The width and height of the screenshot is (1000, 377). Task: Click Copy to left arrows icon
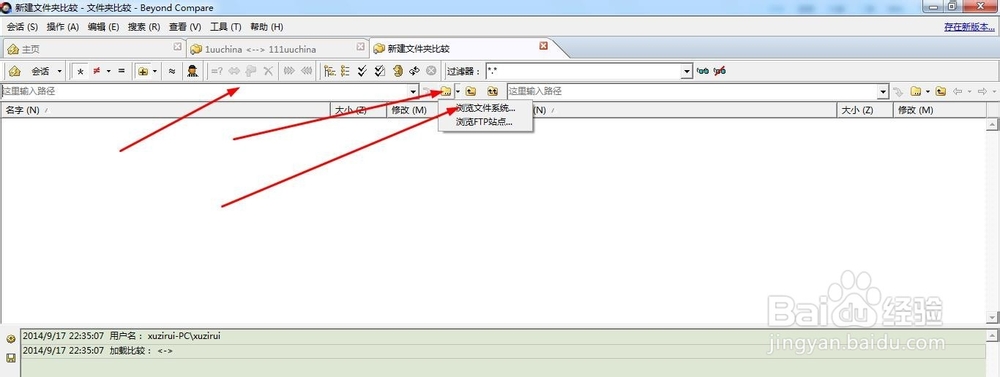pyautogui.click(x=307, y=71)
